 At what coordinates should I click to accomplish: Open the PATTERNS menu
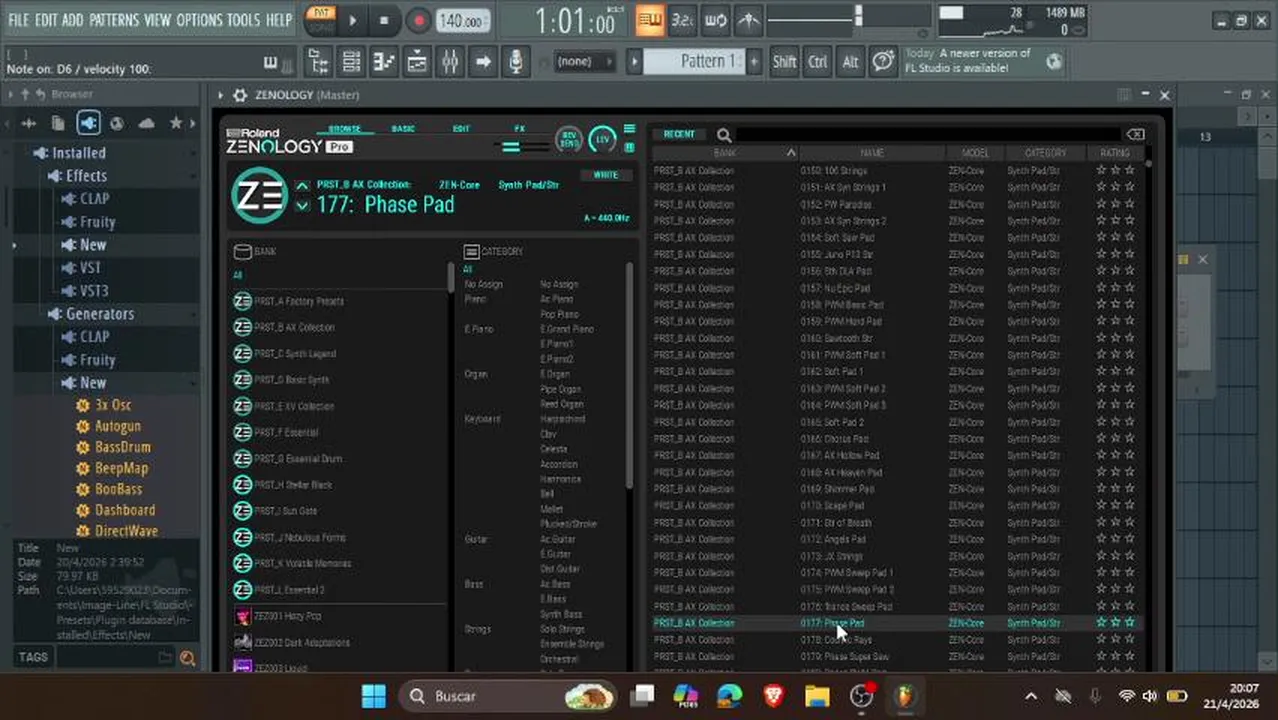(x=114, y=20)
